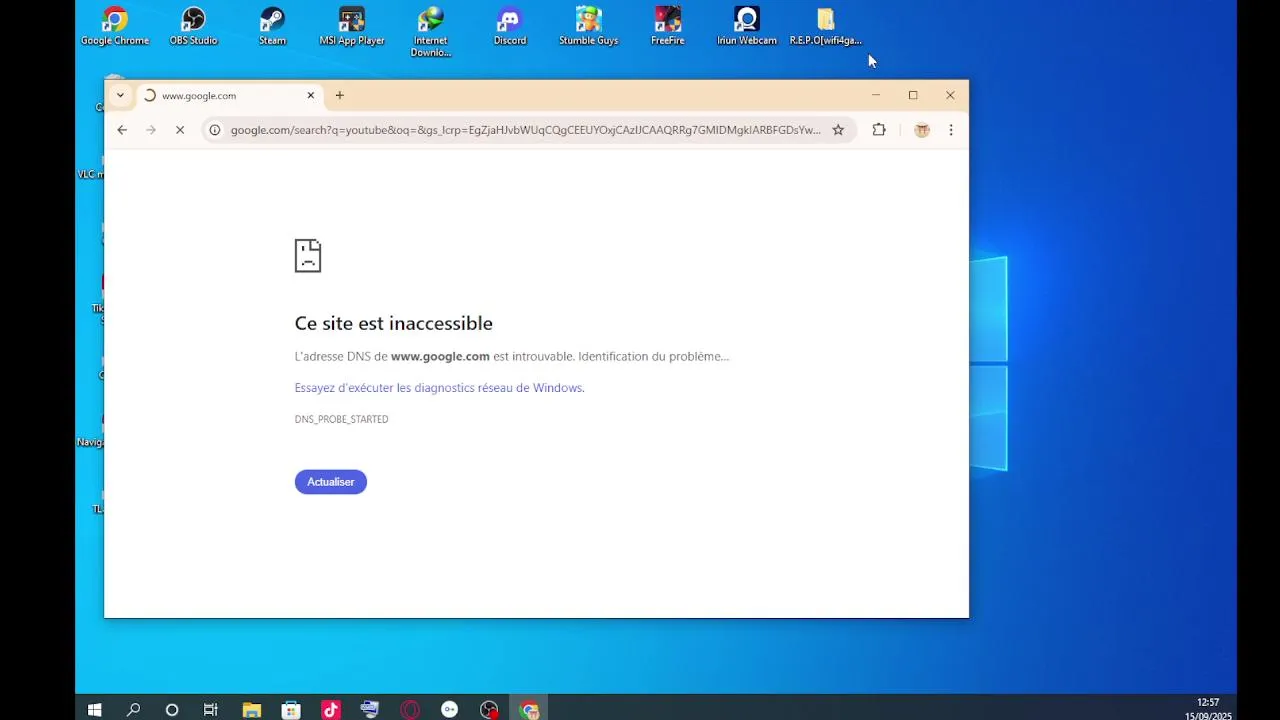Select the www.google.com tab
The image size is (1280, 720).
228,96
